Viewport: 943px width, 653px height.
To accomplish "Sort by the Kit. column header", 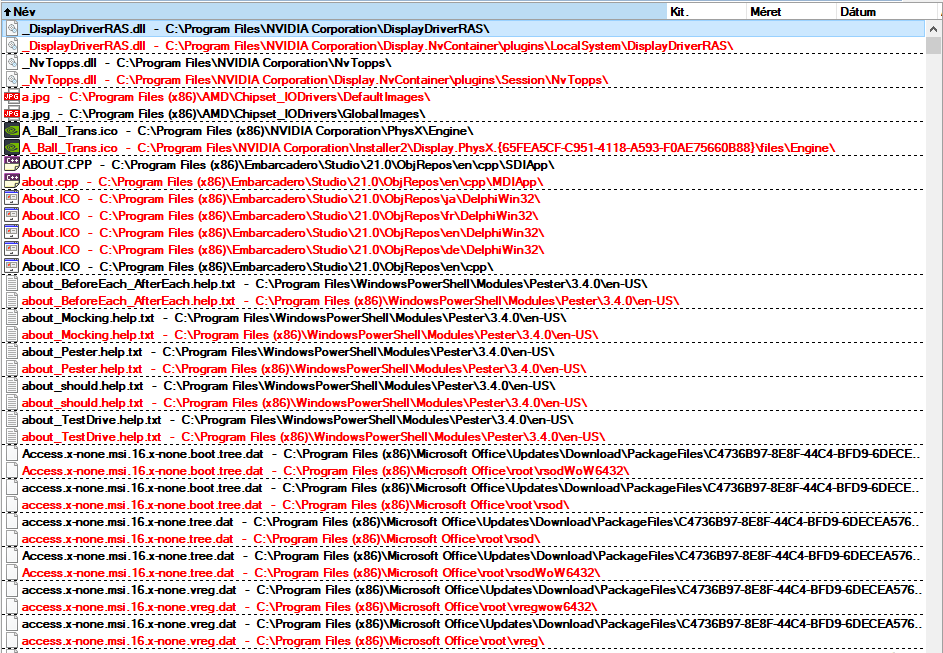I will coord(707,11).
